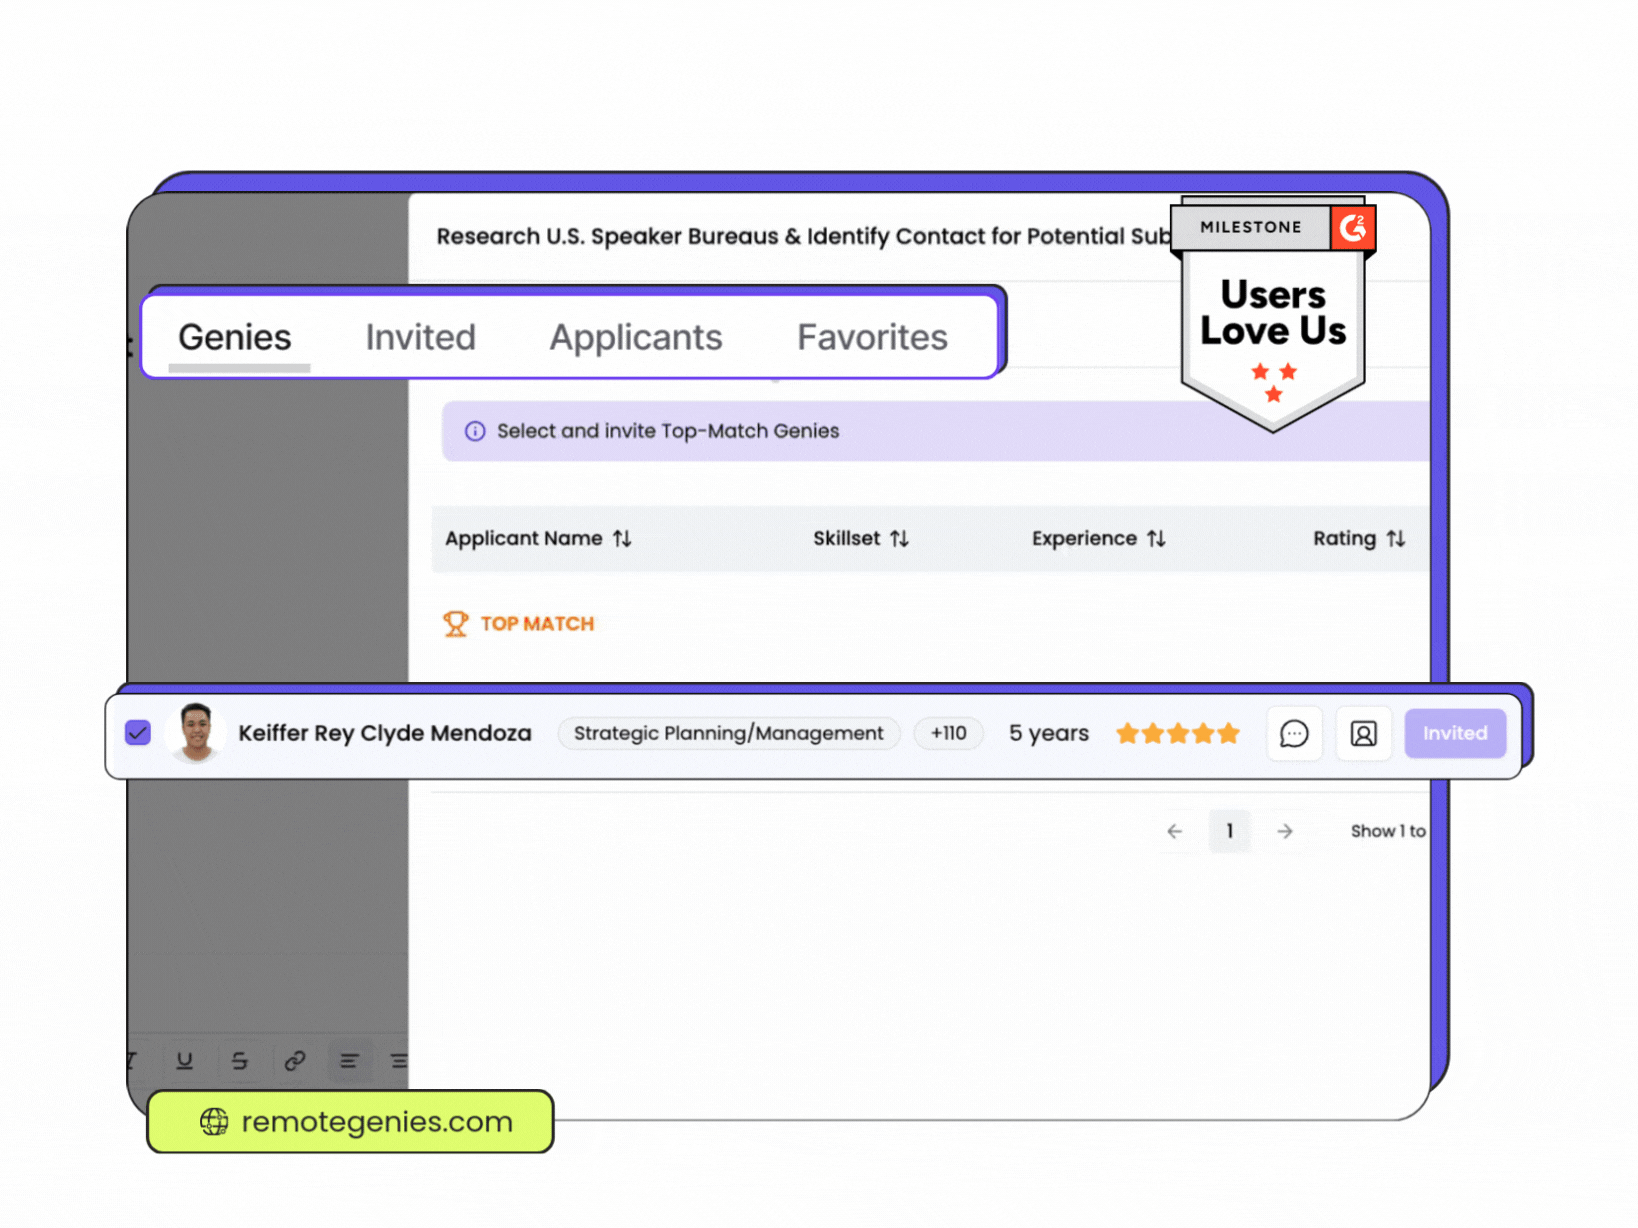View Keiffer's profile card icon

point(1363,733)
